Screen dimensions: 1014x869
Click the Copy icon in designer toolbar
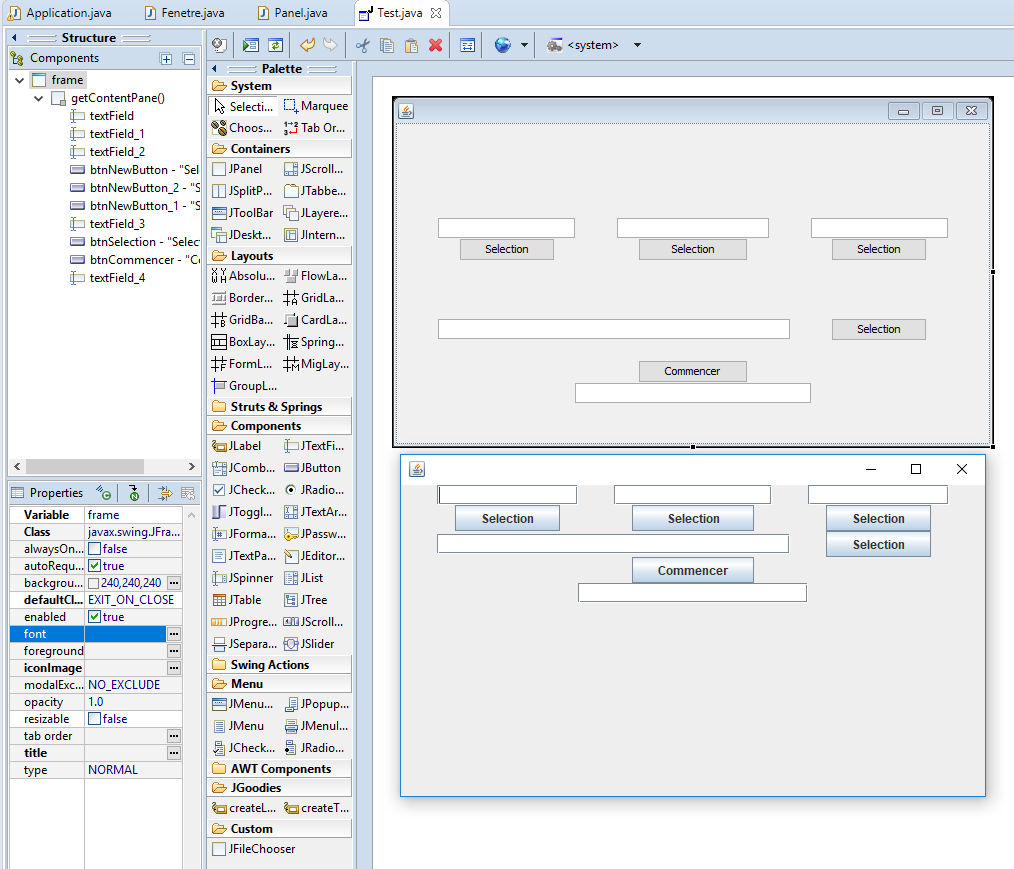386,46
